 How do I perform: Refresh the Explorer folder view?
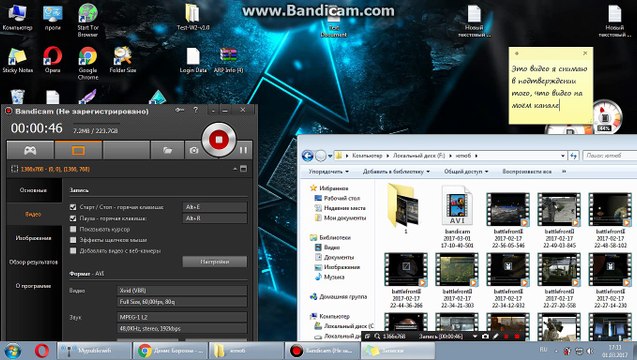point(574,156)
